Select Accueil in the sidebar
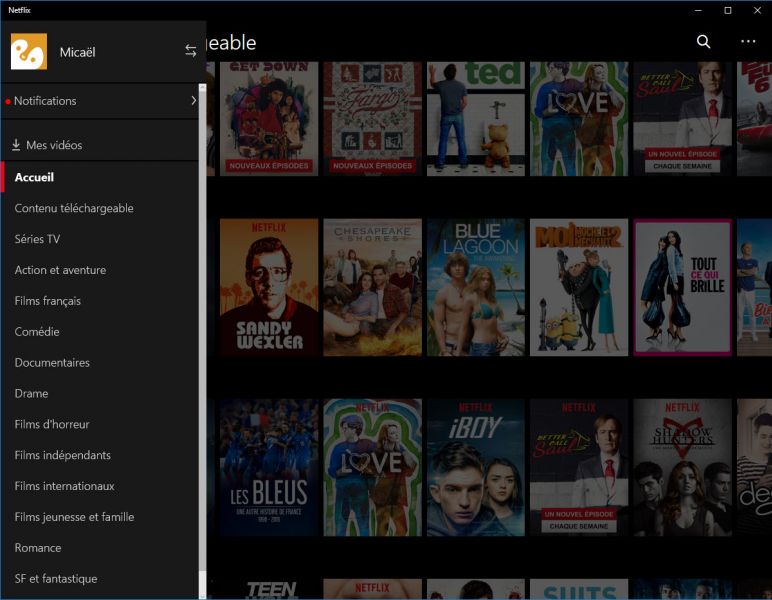The width and height of the screenshot is (772, 600). click(100, 177)
